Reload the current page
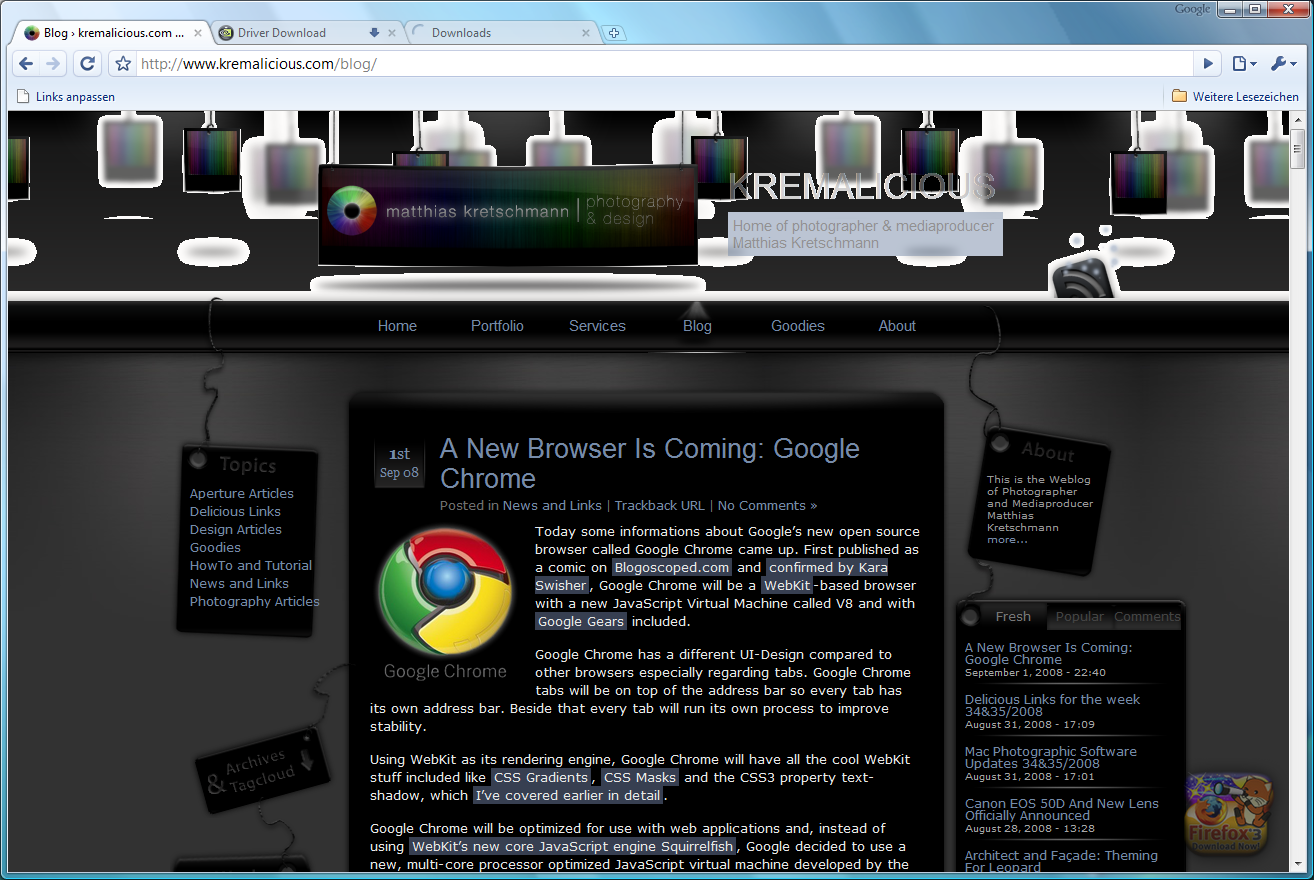1314x880 pixels. coord(88,63)
